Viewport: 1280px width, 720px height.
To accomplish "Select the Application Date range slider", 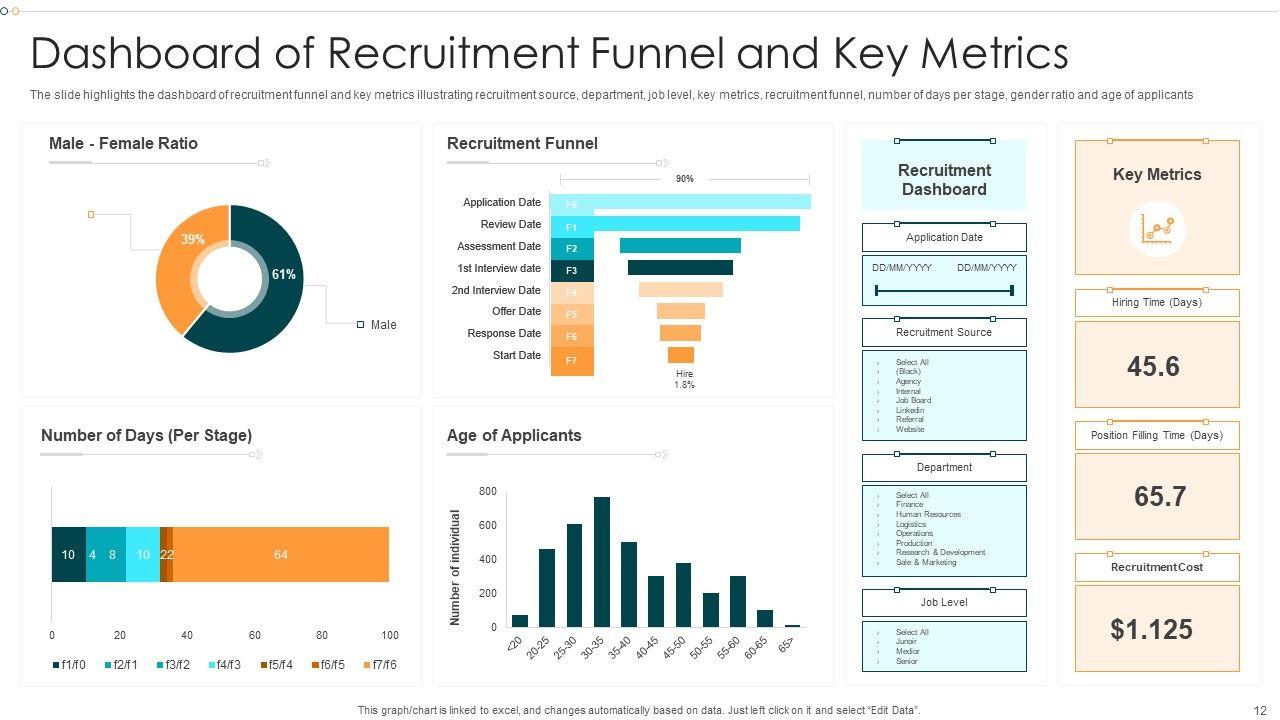I will [944, 291].
